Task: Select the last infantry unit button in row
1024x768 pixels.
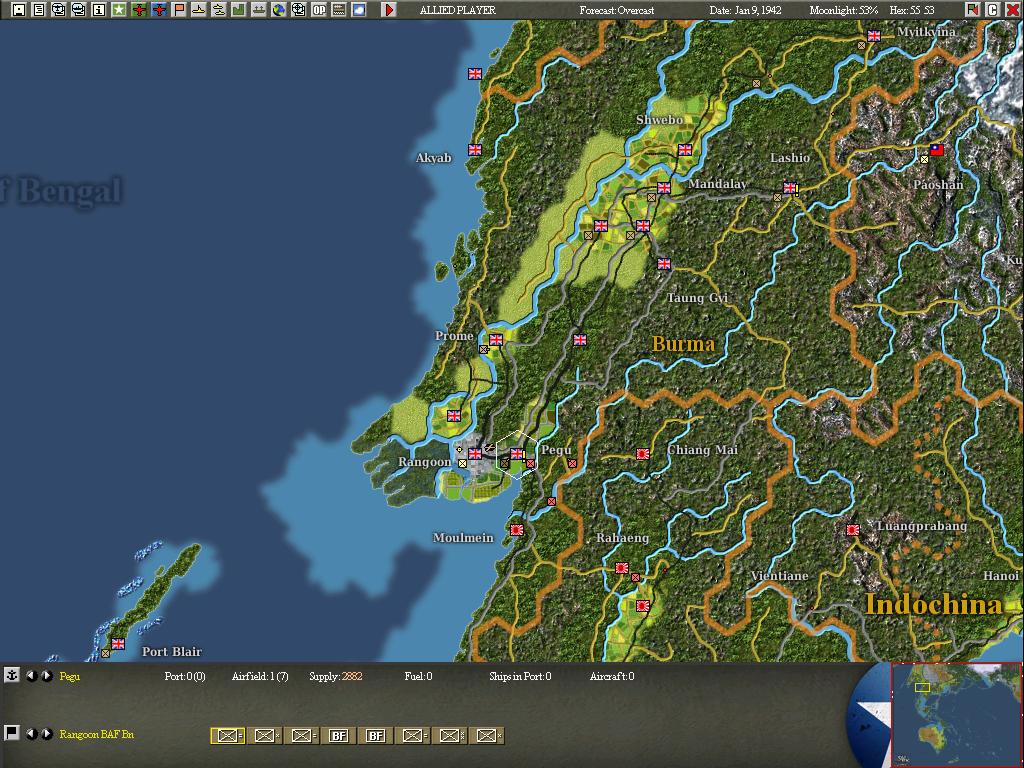Action: tap(487, 735)
